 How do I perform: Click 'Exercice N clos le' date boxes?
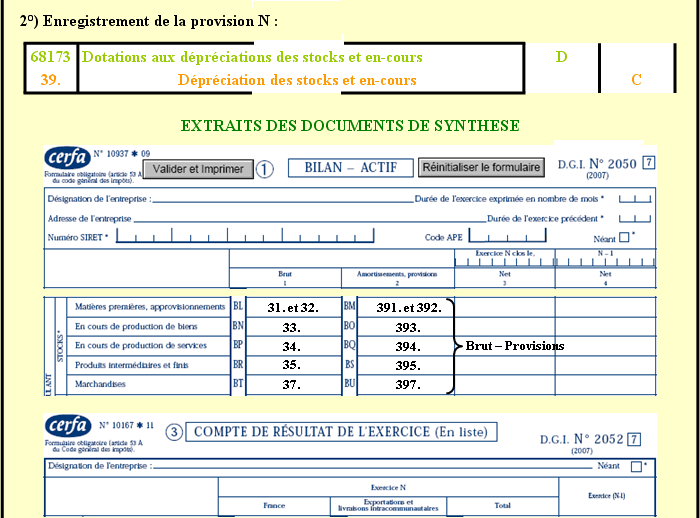click(x=504, y=262)
